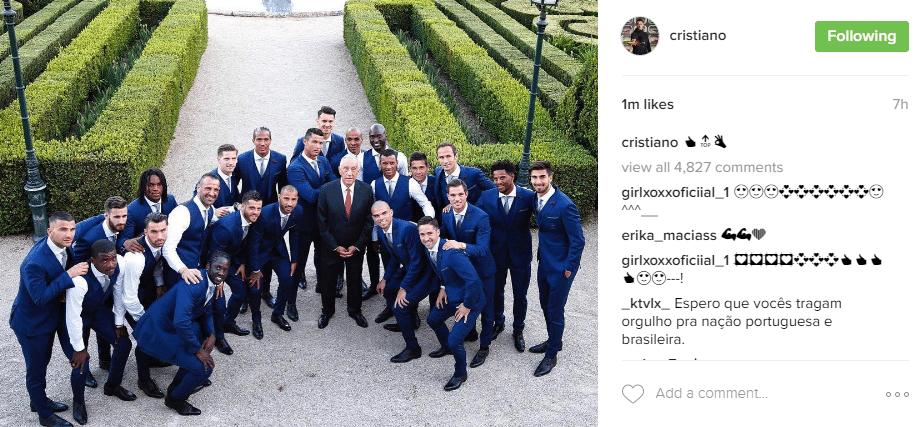Image resolution: width=916 pixels, height=427 pixels.
Task: Open first girlxoxxoficiial_1 comment username
Action: coord(675,192)
